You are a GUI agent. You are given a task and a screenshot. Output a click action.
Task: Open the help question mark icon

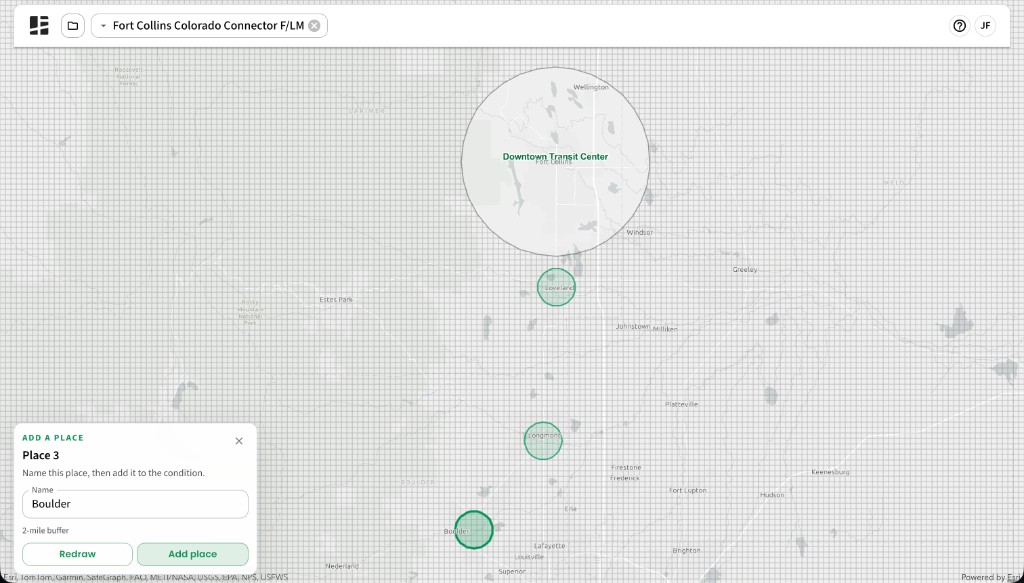point(959,25)
